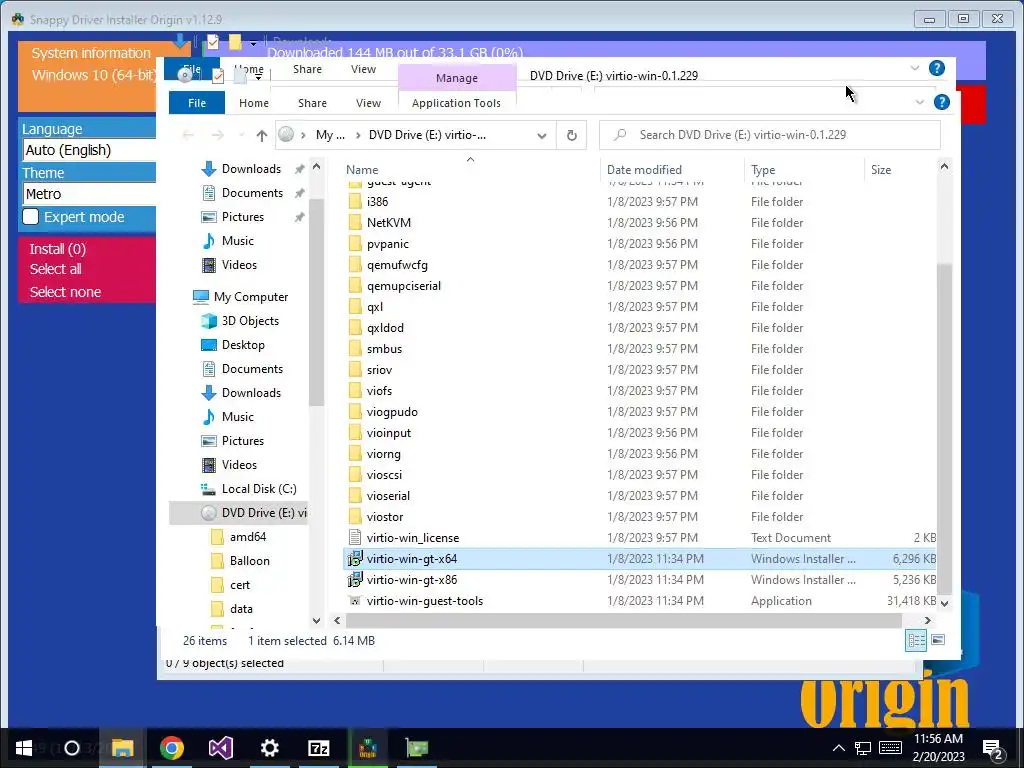This screenshot has width=1024, height=768.
Task: Open pinned Documents in Quick access
Action: 252,193
